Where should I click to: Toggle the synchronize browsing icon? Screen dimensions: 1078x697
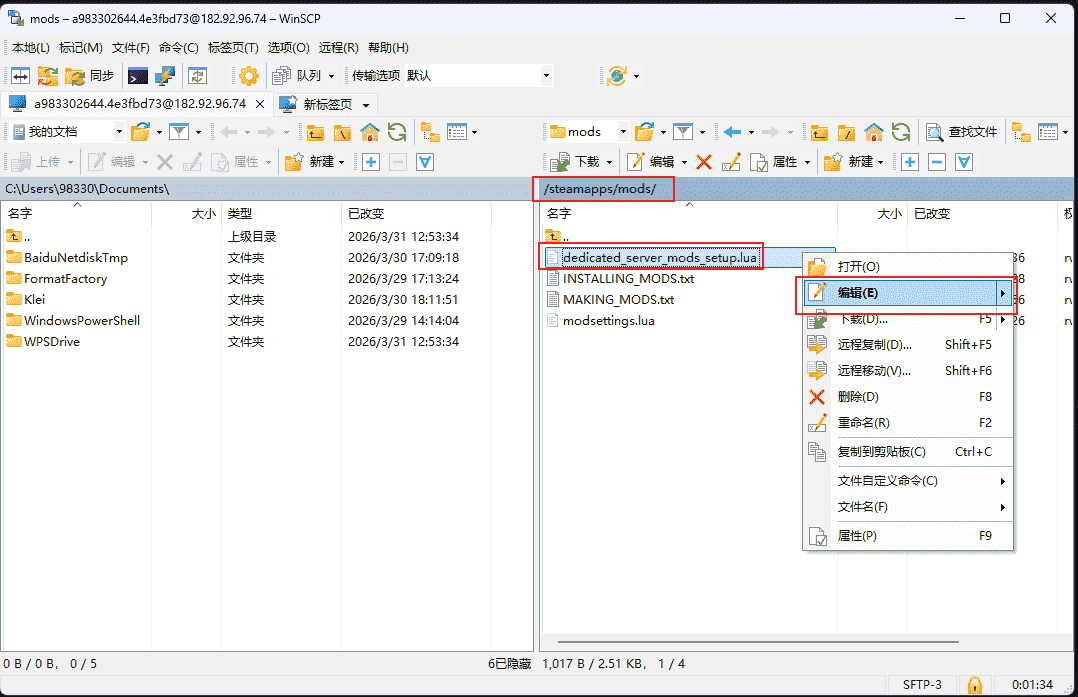click(198, 76)
